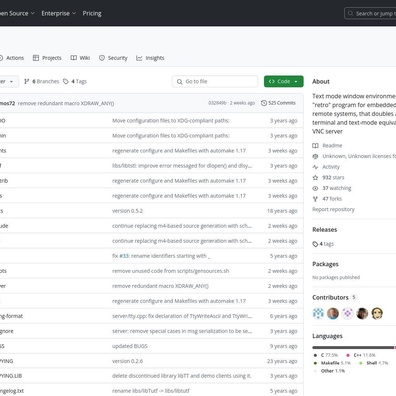Click the tag icon beside 4 Tags
396x396 pixels.
pos(66,81)
